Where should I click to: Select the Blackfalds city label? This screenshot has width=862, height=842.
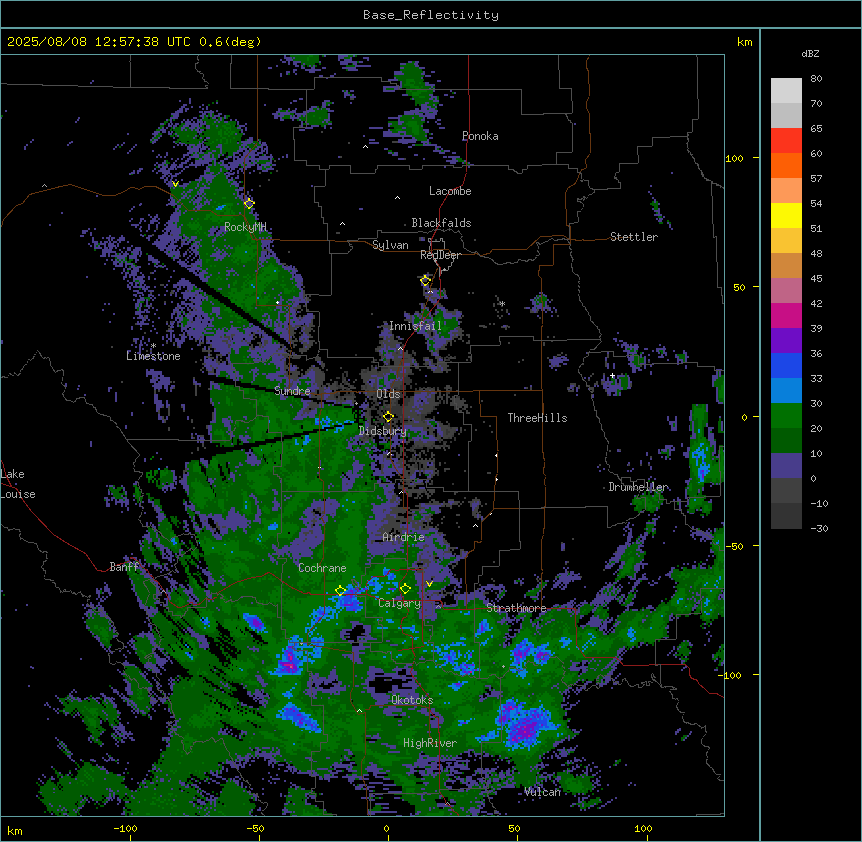(x=441, y=223)
